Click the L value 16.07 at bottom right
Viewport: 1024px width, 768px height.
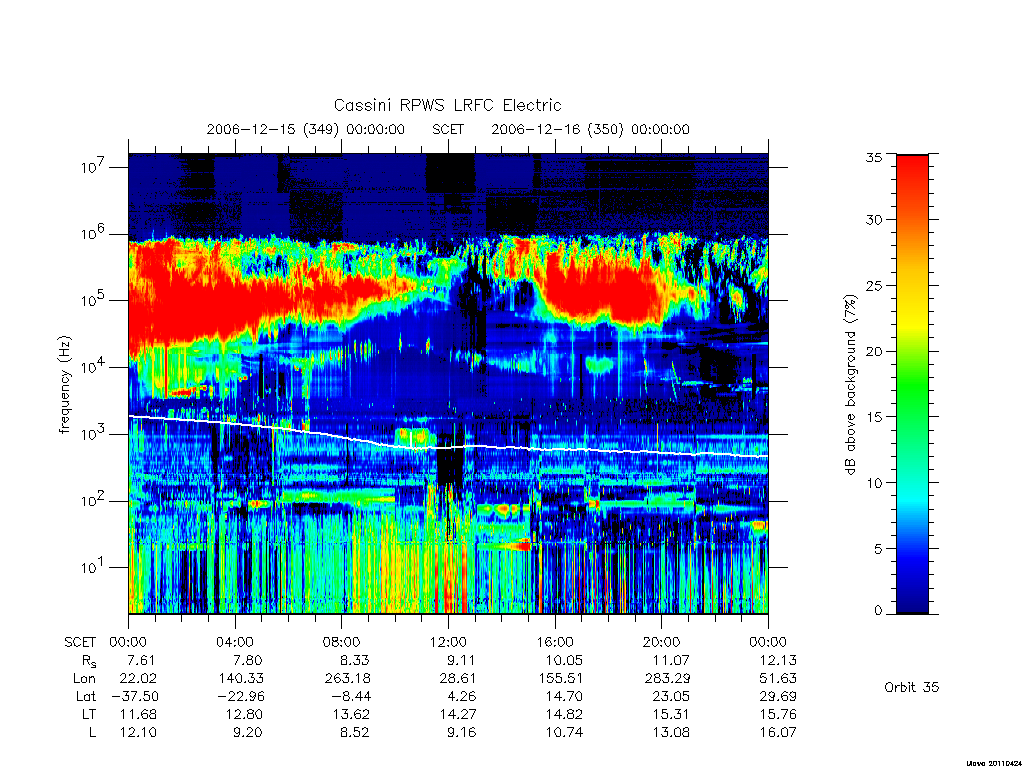pyautogui.click(x=778, y=733)
